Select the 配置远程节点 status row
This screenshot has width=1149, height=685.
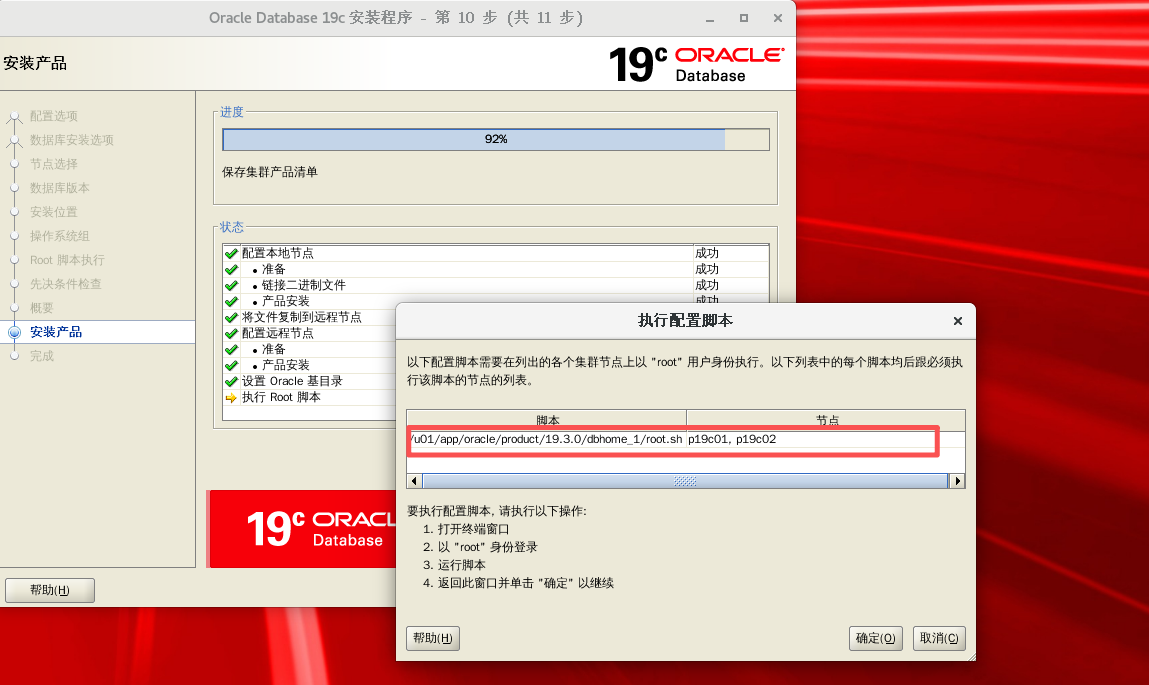(x=309, y=333)
